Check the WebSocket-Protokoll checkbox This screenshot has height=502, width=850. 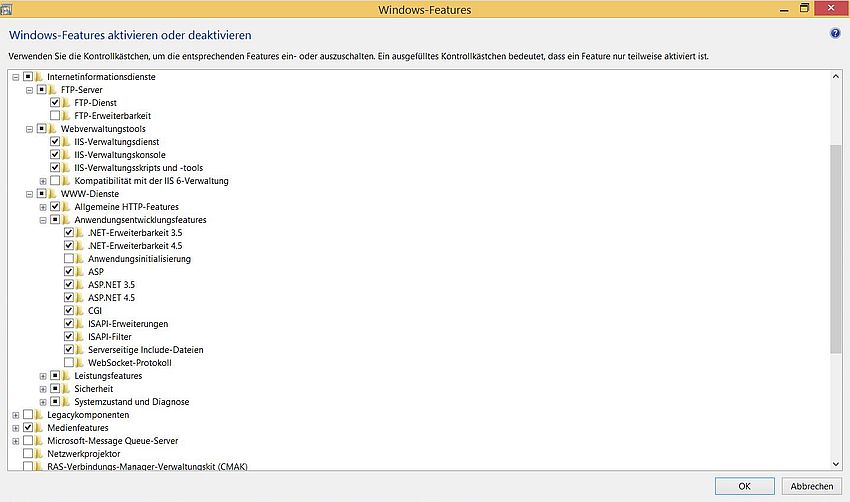pos(69,363)
